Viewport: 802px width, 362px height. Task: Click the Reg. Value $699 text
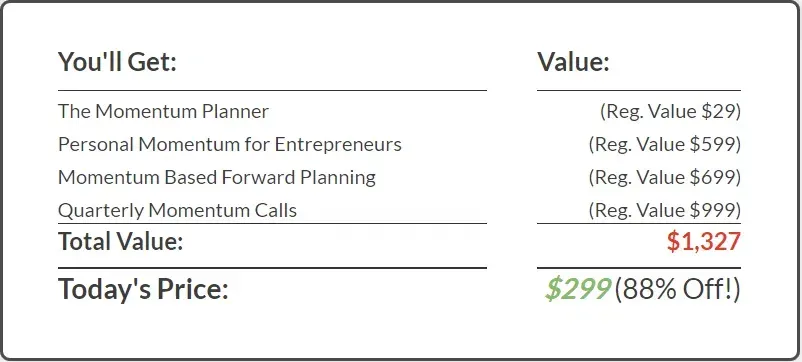click(664, 177)
